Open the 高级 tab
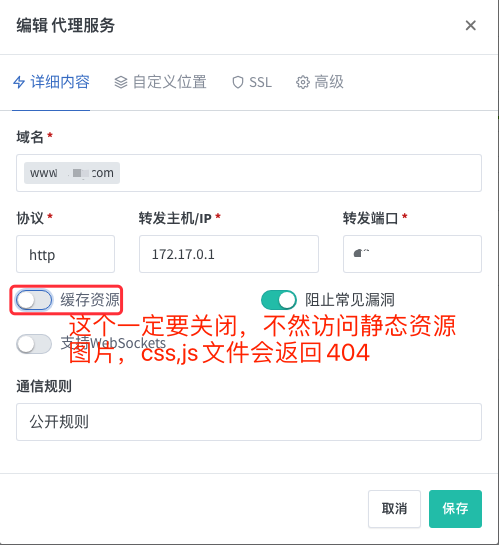Image resolution: width=499 pixels, height=545 pixels. (x=320, y=82)
